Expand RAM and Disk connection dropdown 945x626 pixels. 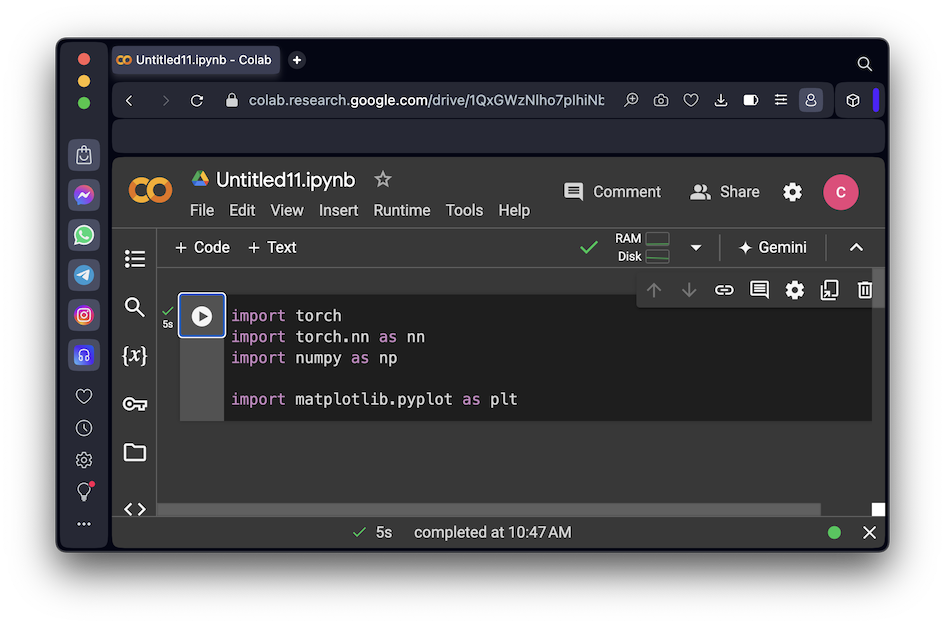click(x=696, y=248)
